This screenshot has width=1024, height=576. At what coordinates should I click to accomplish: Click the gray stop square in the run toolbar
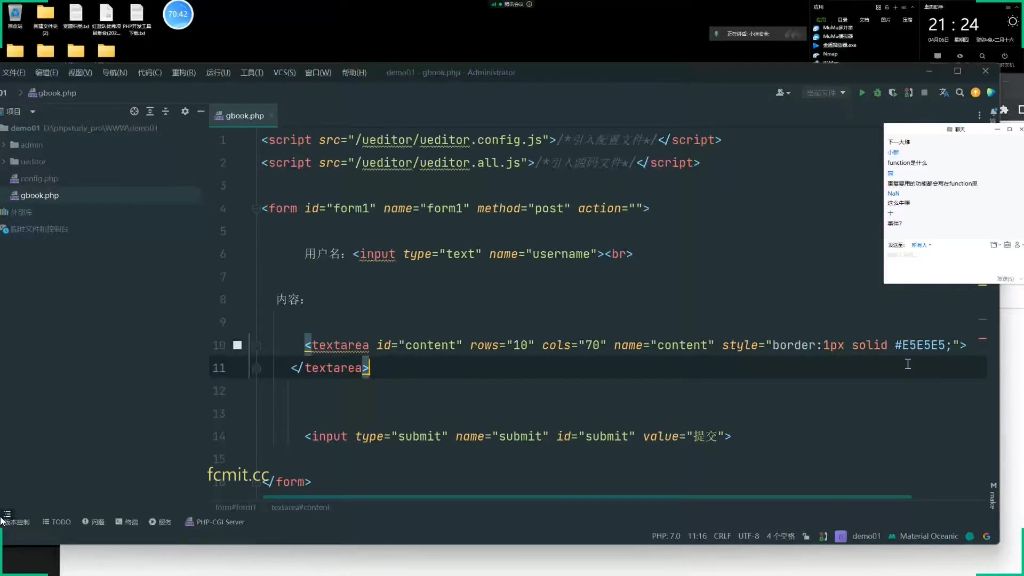924,93
